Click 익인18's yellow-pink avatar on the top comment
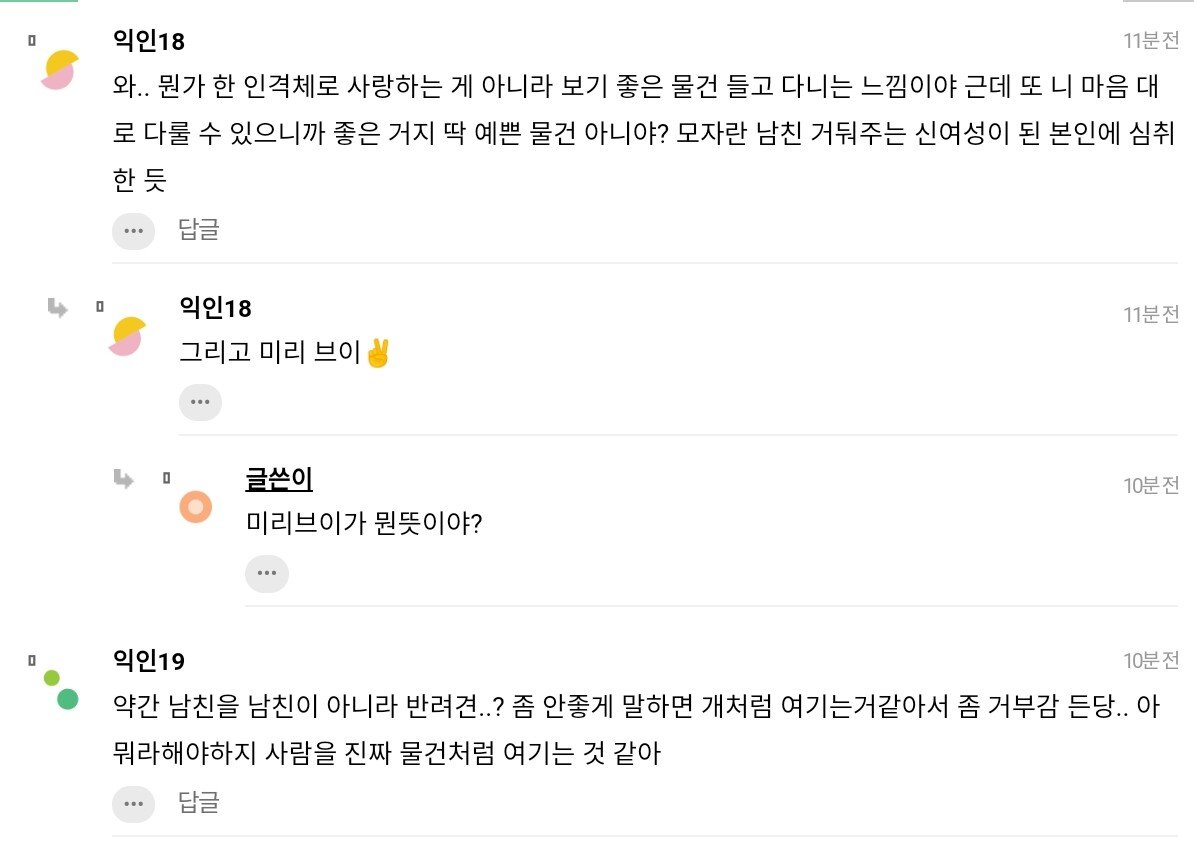 tap(59, 69)
